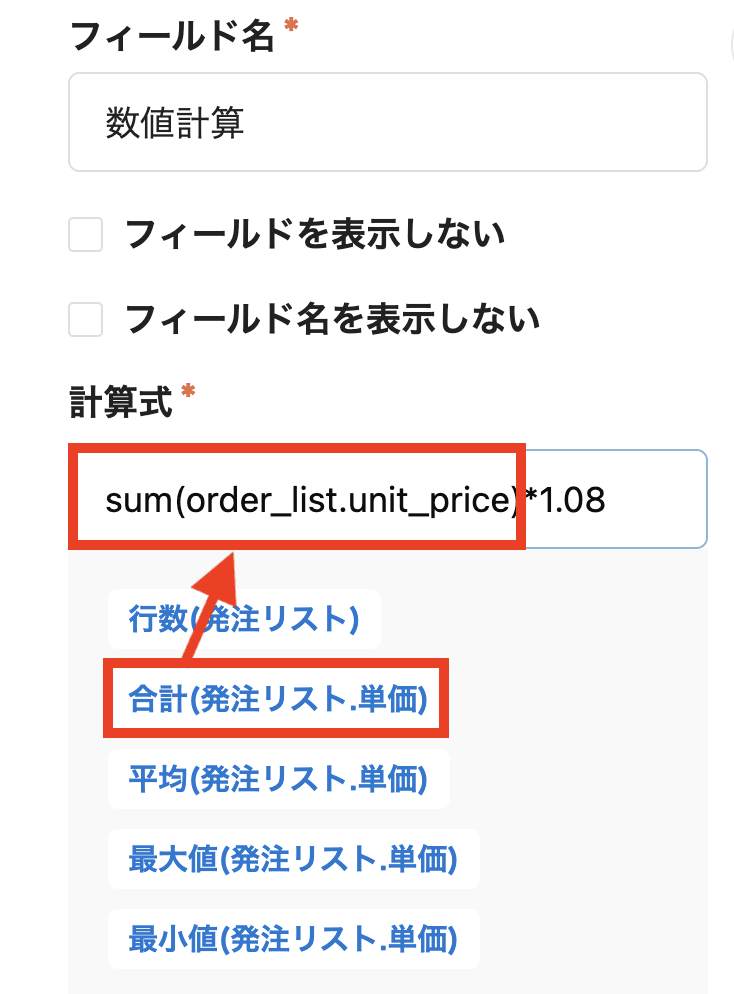
Task: Click the フィールドを表示しない label text
Action: (x=314, y=236)
